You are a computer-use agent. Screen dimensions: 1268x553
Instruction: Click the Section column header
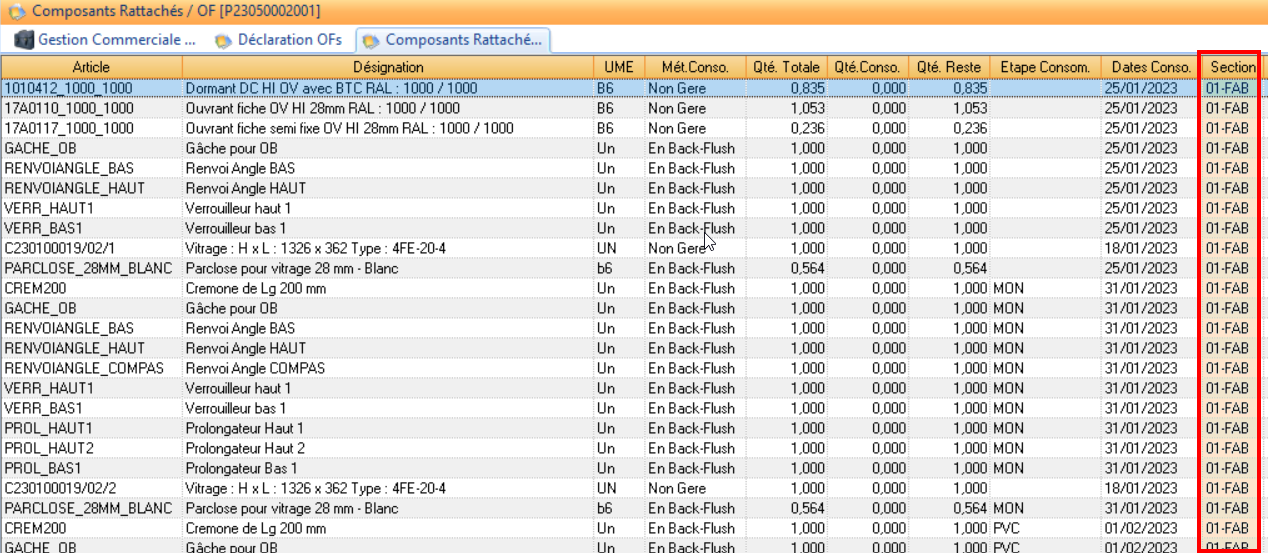tap(1230, 67)
